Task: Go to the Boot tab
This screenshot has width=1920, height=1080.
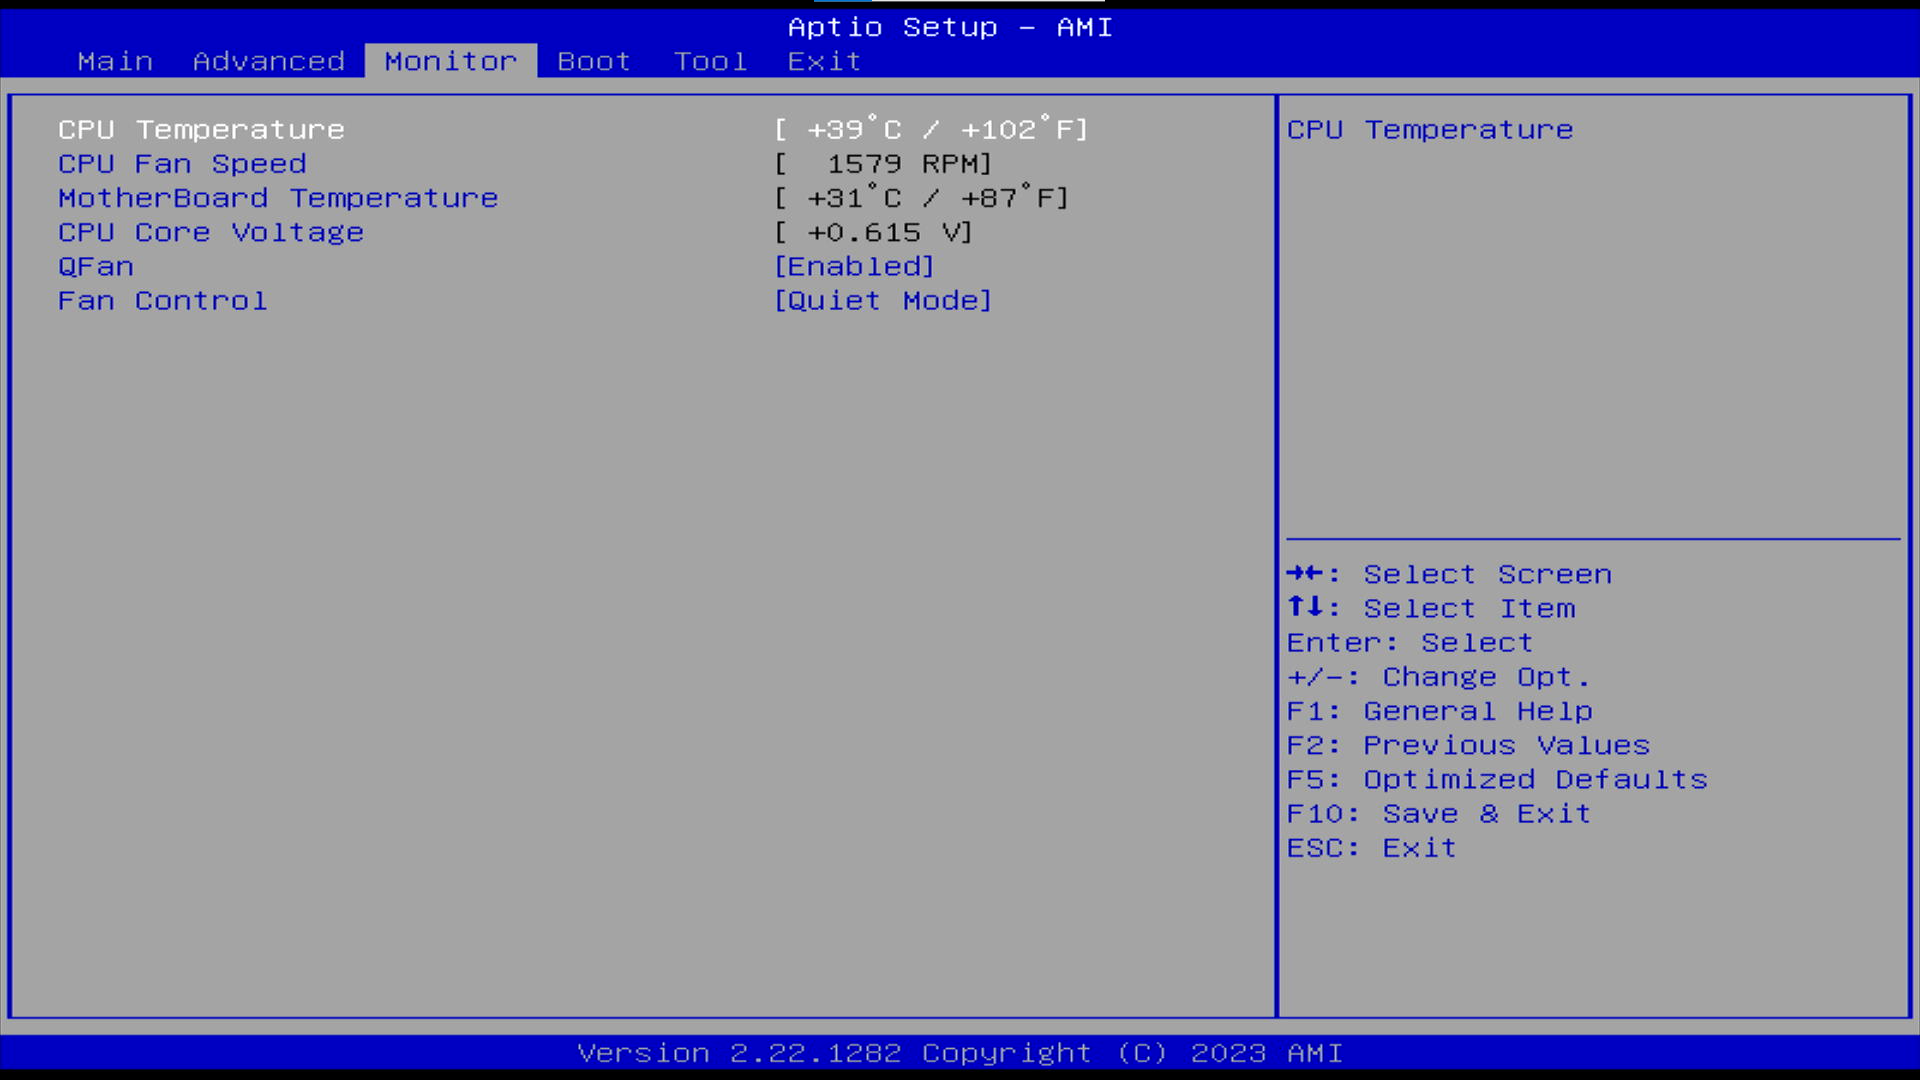Action: (593, 61)
